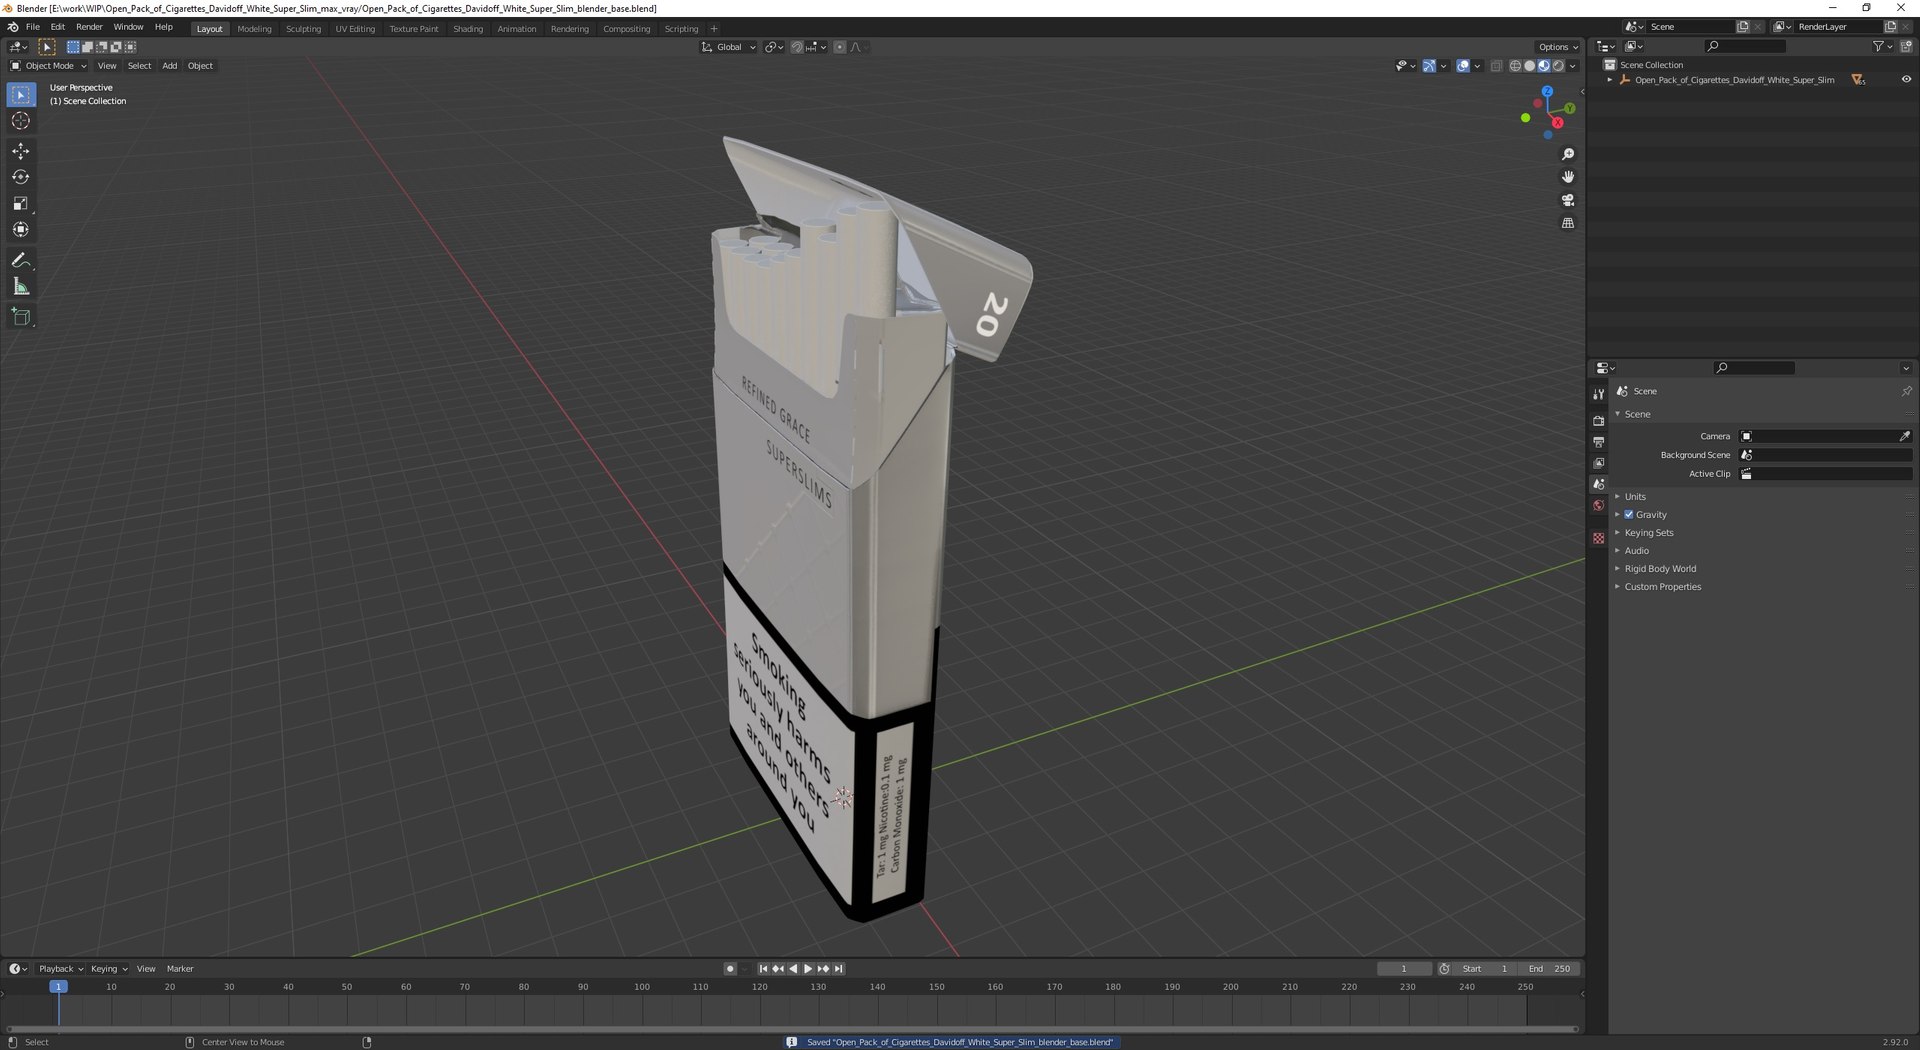Activate the Rotate tool
The width and height of the screenshot is (1920, 1050).
[21, 177]
